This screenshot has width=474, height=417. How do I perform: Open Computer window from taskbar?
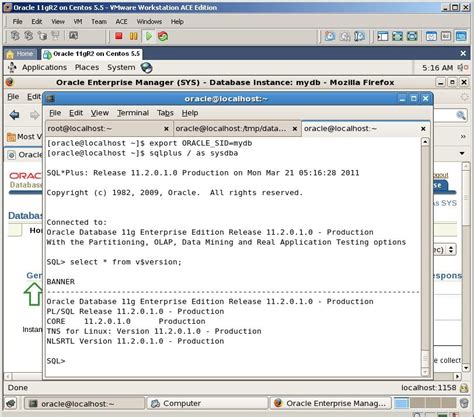coord(208,403)
